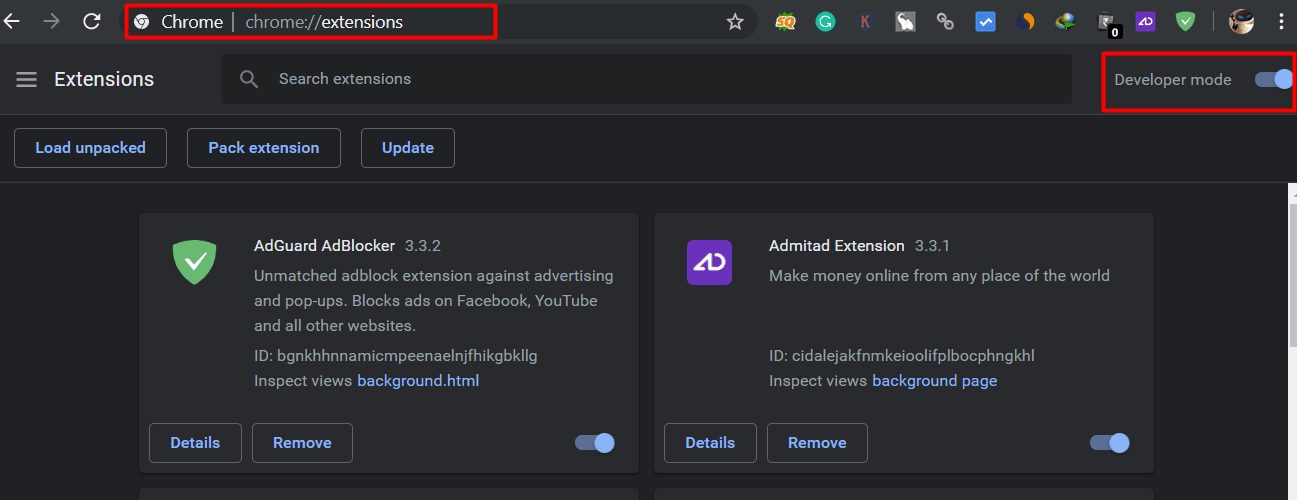This screenshot has width=1297, height=500.
Task: Open AdGuard's background.html inspect view
Action: tap(418, 381)
